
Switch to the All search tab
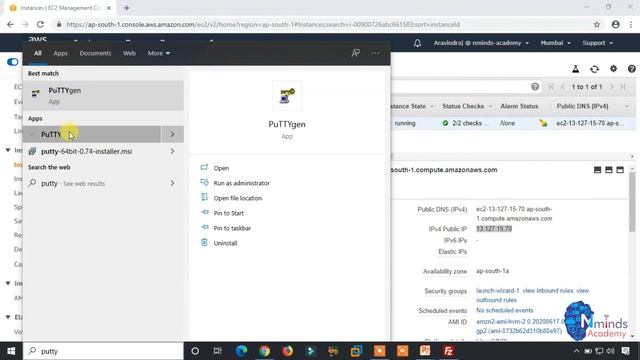[x=38, y=53]
